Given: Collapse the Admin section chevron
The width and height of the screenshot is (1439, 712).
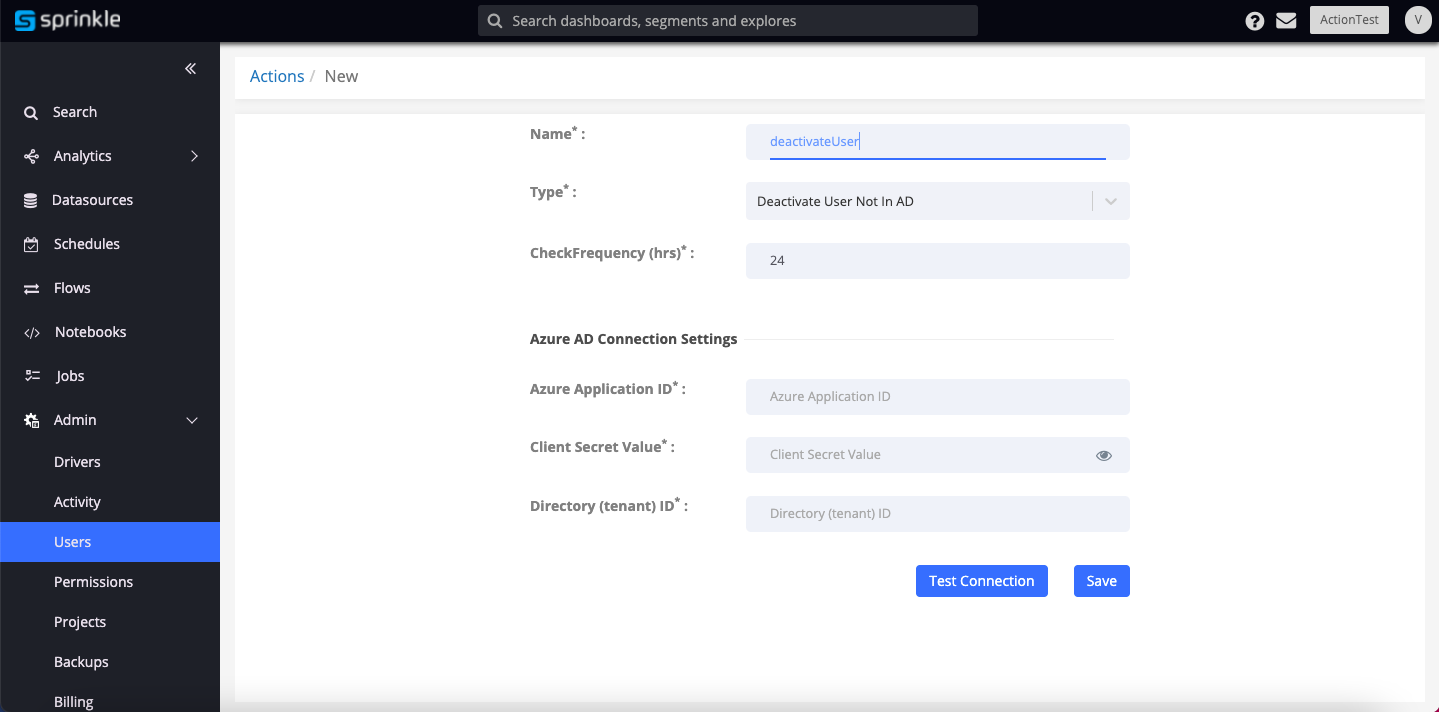Looking at the screenshot, I should click(193, 420).
